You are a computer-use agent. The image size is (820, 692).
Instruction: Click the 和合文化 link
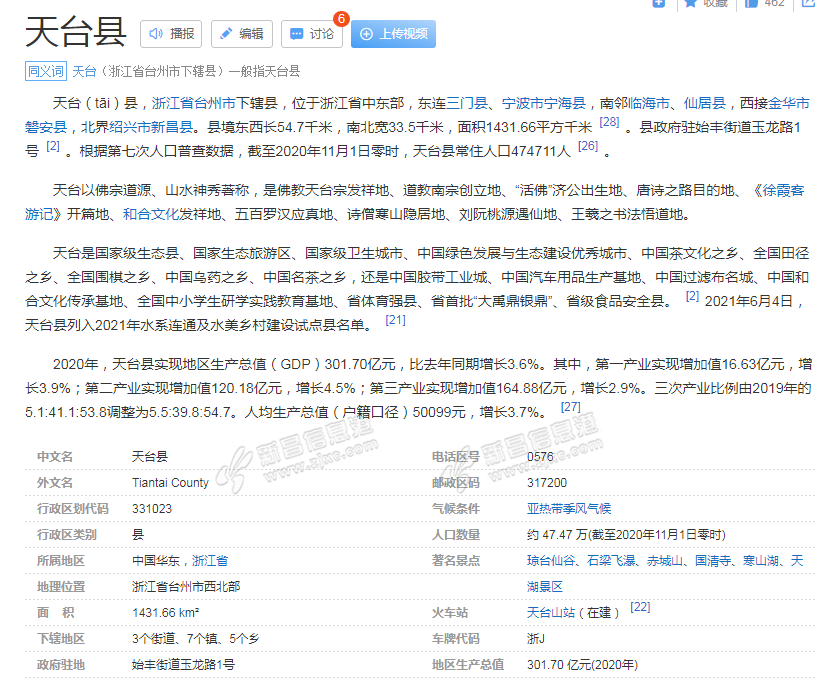click(x=150, y=214)
